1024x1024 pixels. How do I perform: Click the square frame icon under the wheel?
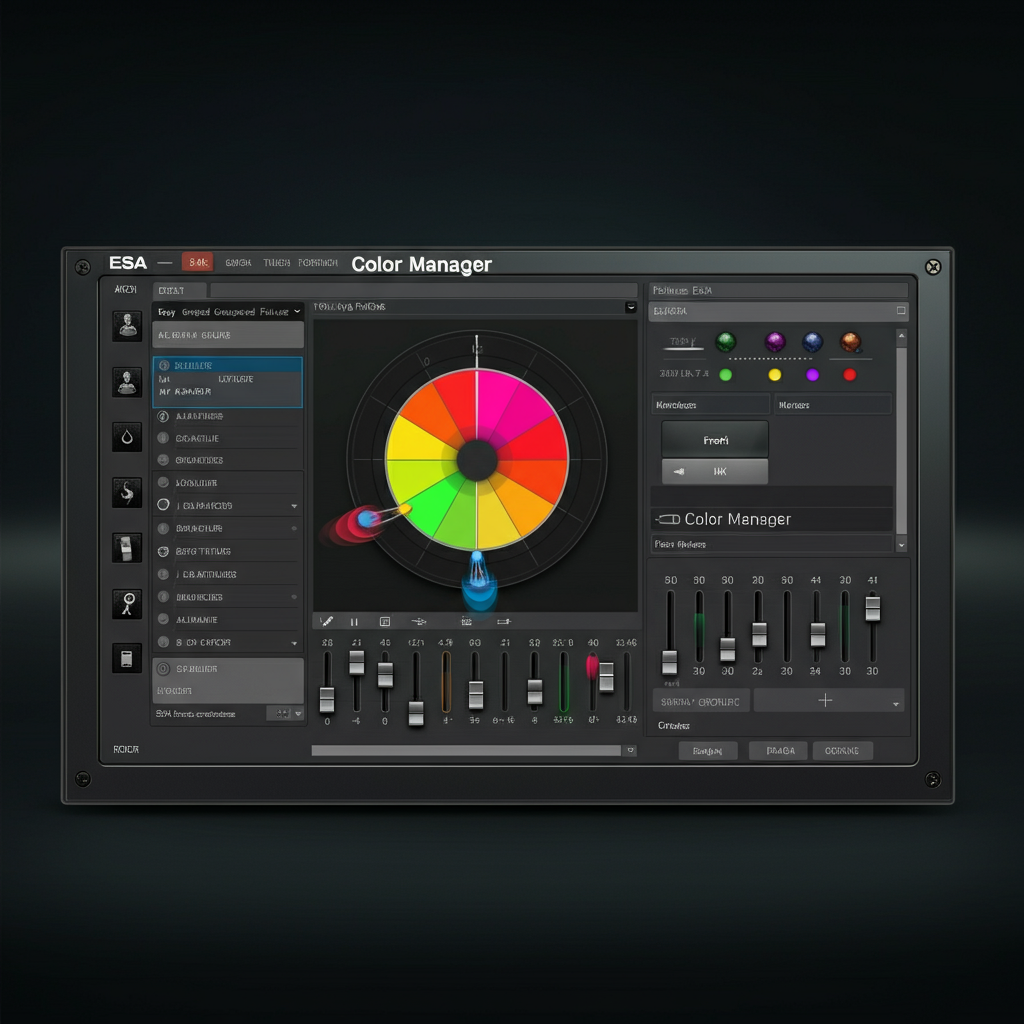(x=385, y=622)
